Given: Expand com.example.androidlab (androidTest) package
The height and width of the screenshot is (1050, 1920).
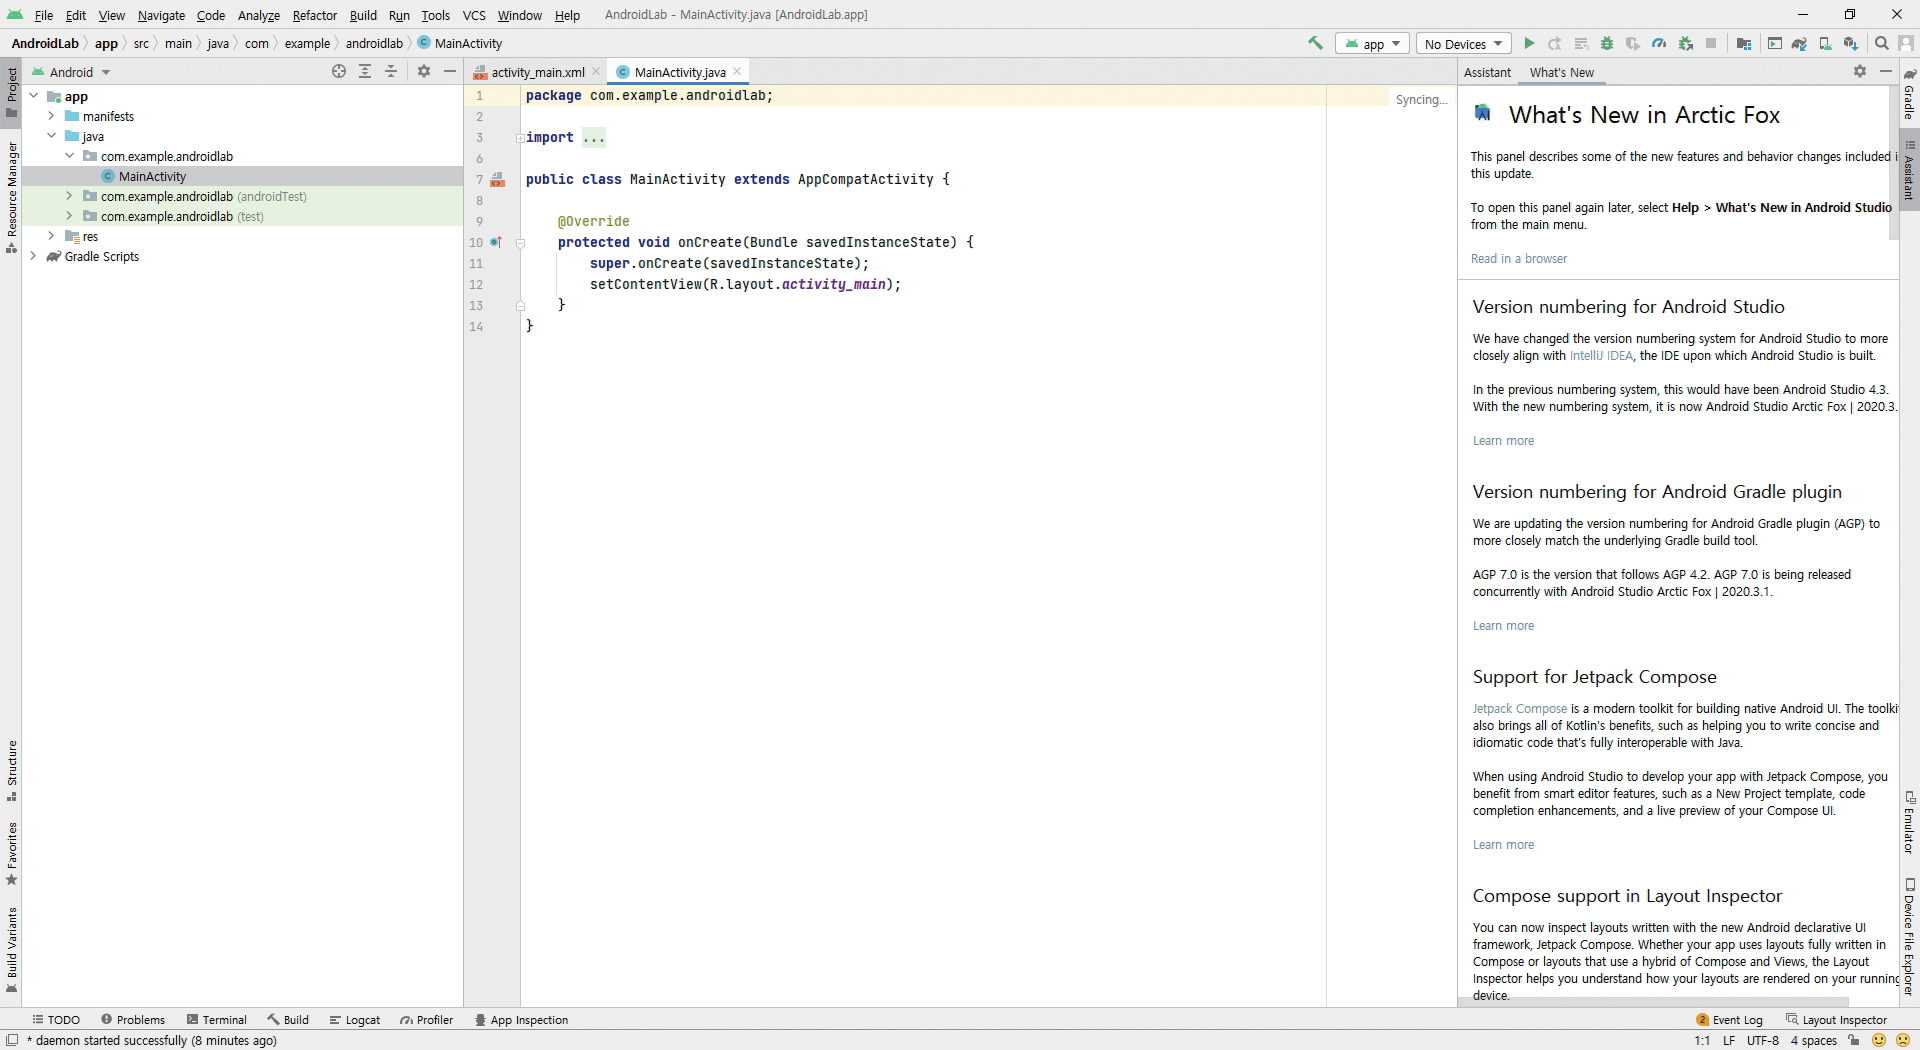Looking at the screenshot, I should coord(69,196).
